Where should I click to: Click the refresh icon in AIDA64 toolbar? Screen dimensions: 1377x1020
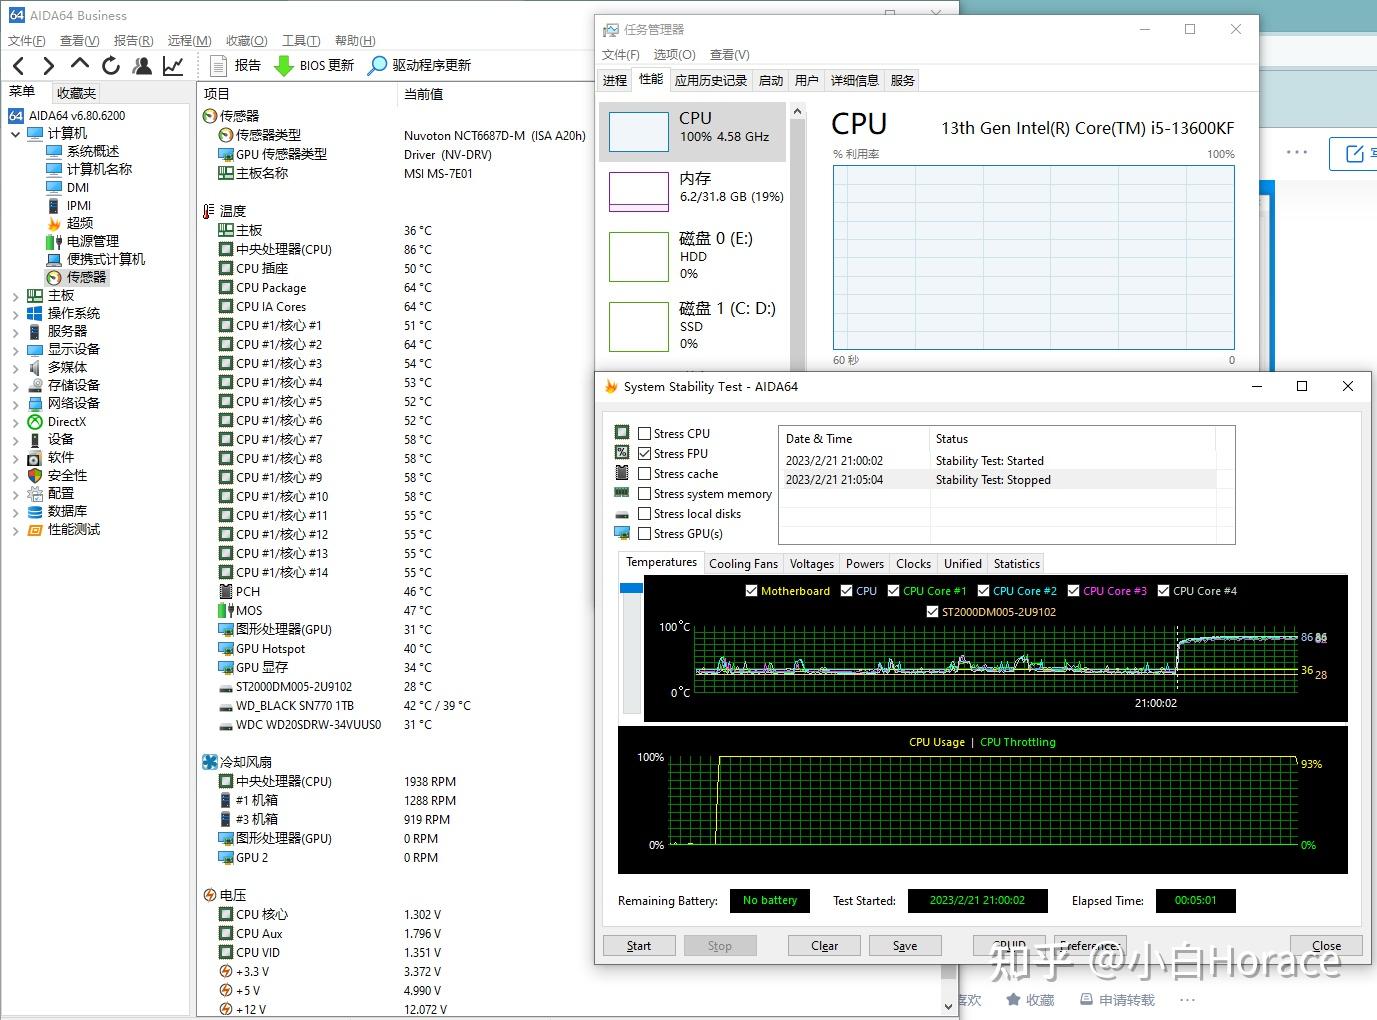pos(111,66)
